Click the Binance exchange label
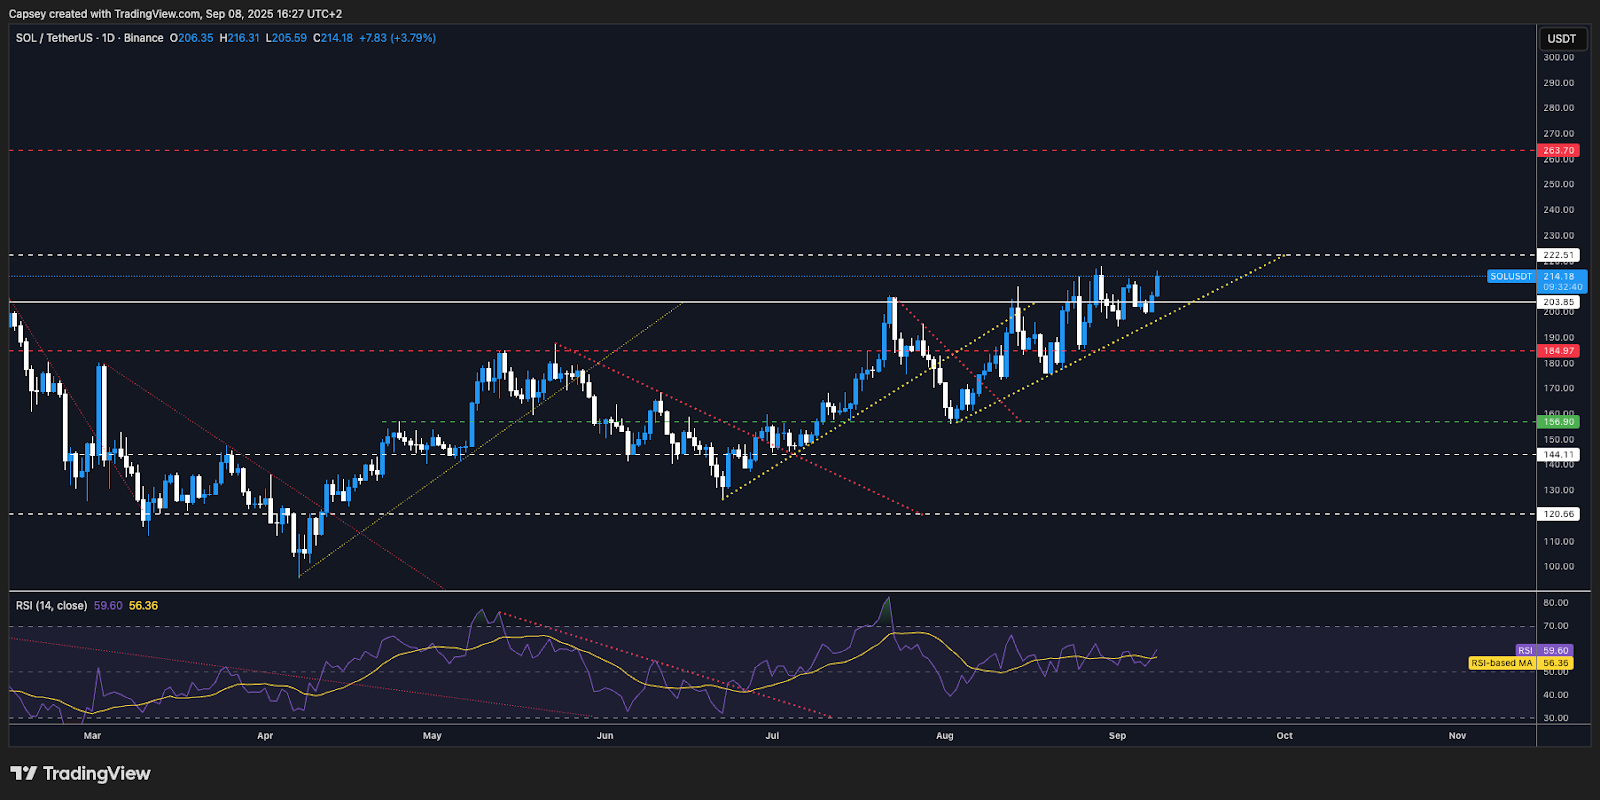 pyautogui.click(x=143, y=38)
